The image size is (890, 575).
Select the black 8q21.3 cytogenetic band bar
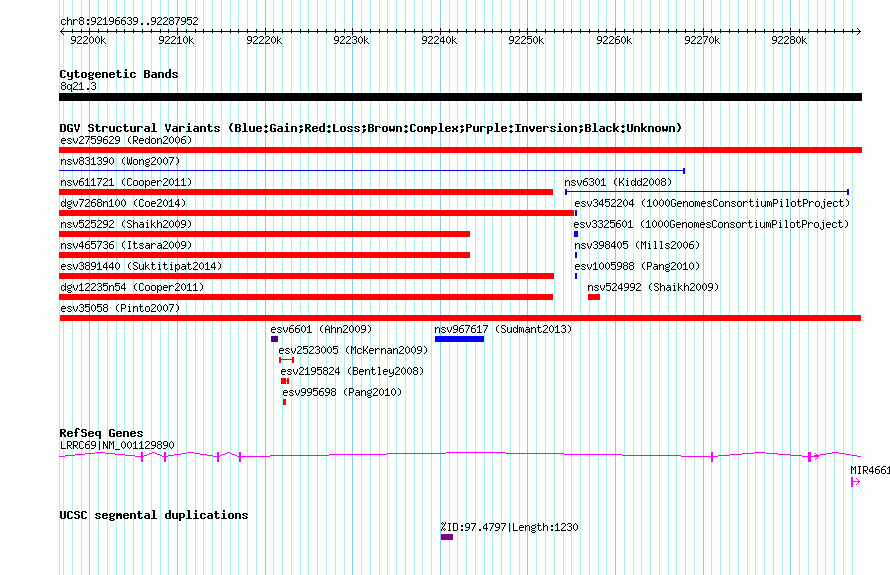460,97
